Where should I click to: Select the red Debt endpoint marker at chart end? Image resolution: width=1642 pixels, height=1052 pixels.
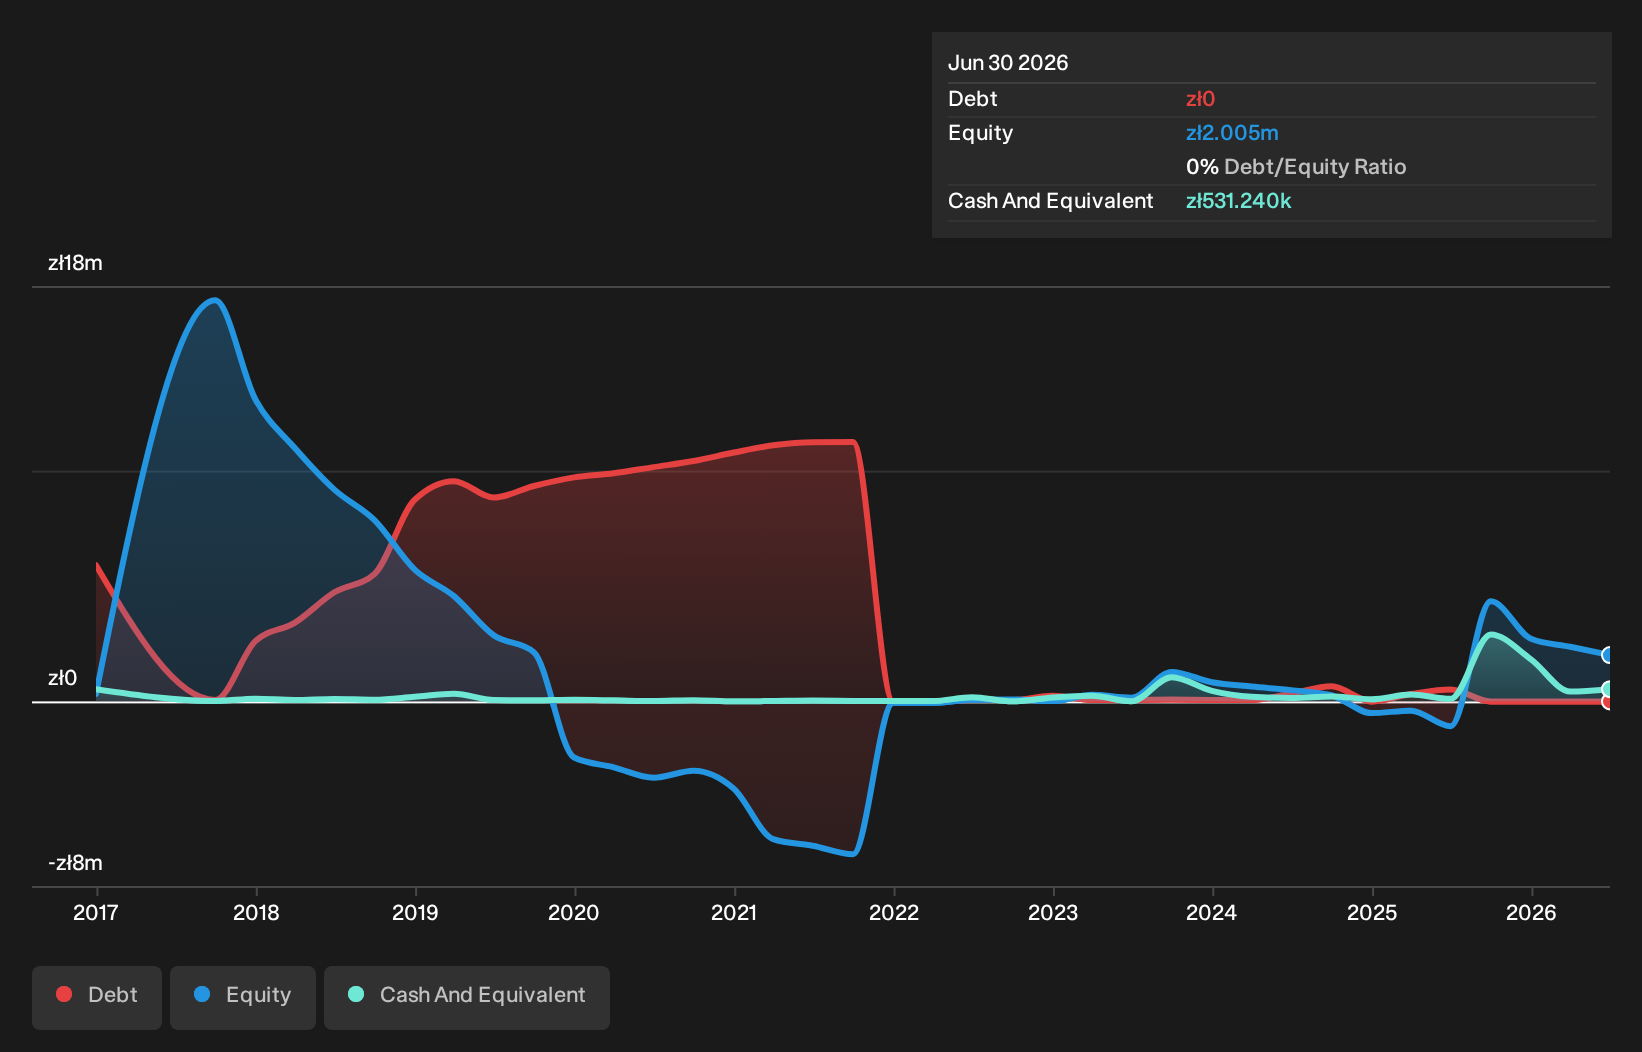(1608, 702)
